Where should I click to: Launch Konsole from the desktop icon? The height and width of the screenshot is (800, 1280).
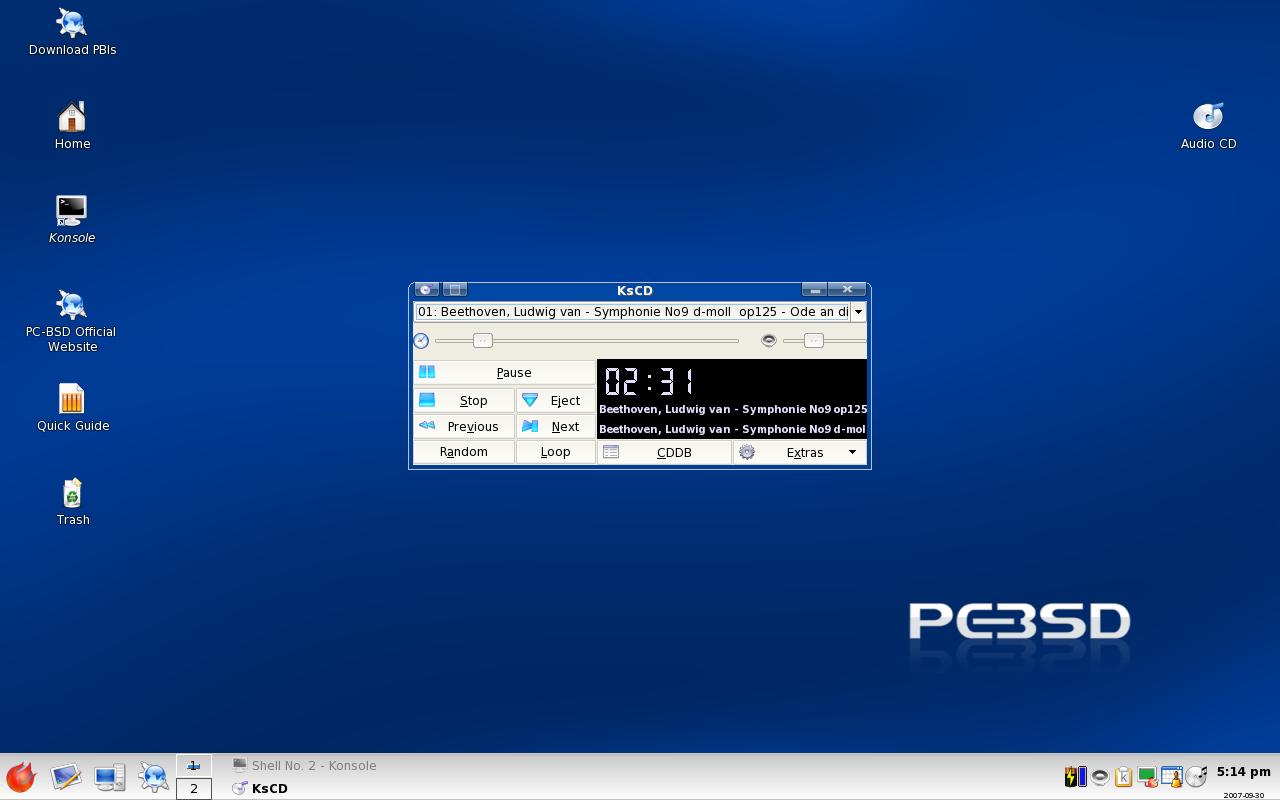72,220
